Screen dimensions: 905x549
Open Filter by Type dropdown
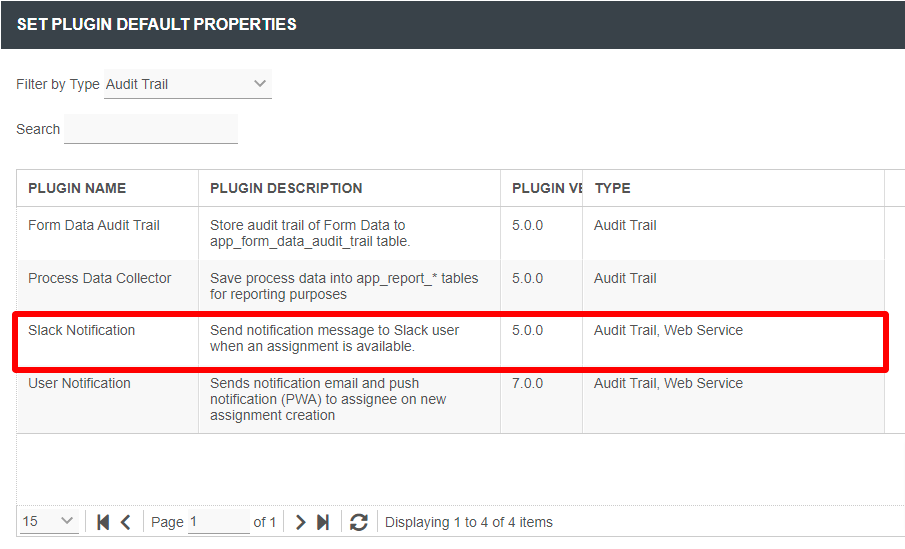(187, 84)
